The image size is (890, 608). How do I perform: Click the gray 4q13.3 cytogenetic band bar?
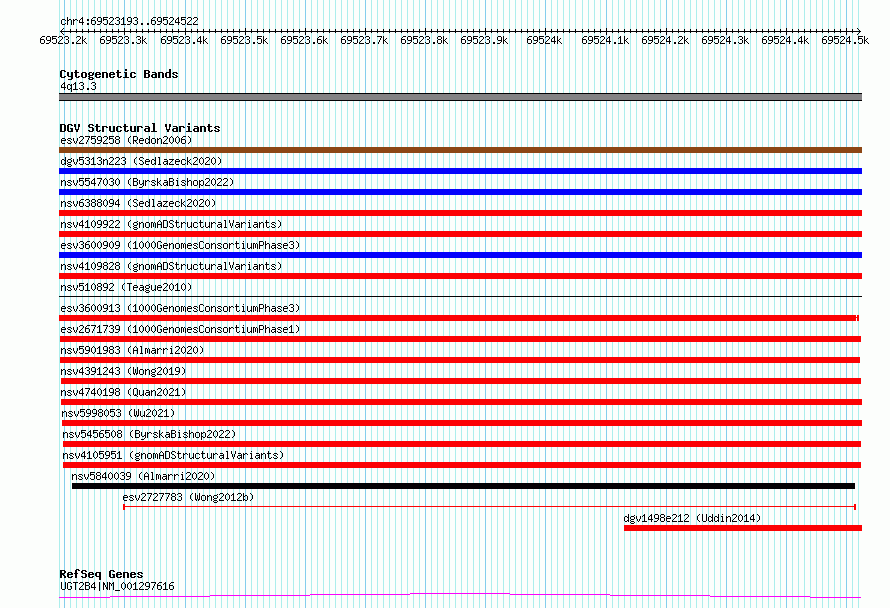coord(460,97)
